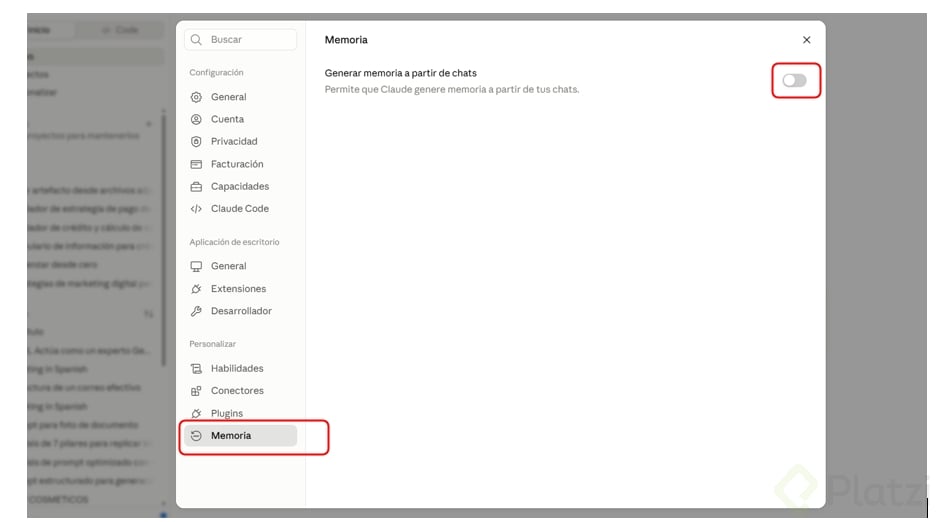The height and width of the screenshot is (522, 940).
Task: Click the Plugins plug icon
Action: pos(196,414)
